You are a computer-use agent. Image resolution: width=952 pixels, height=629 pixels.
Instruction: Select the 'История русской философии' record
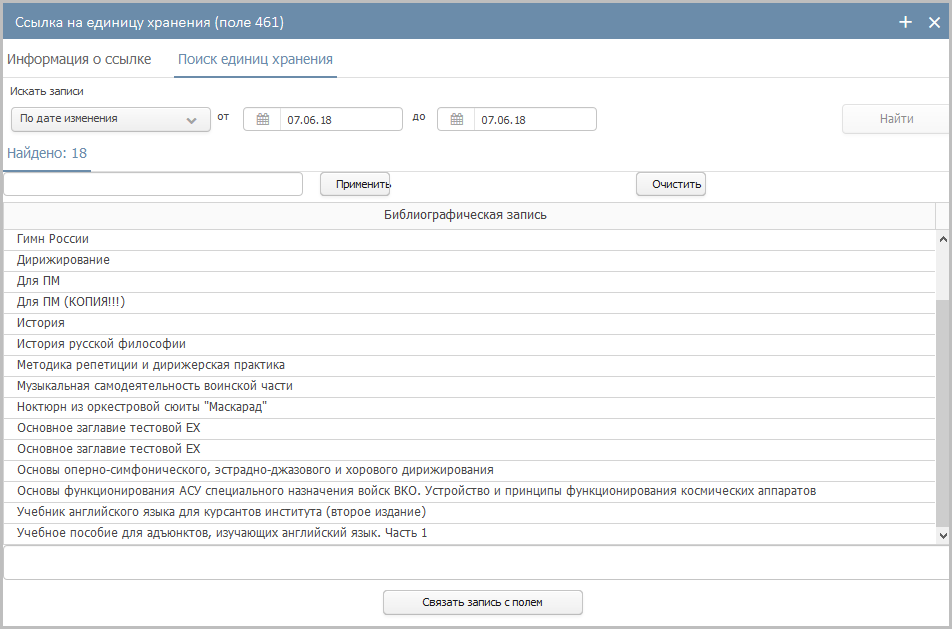[x=101, y=344]
